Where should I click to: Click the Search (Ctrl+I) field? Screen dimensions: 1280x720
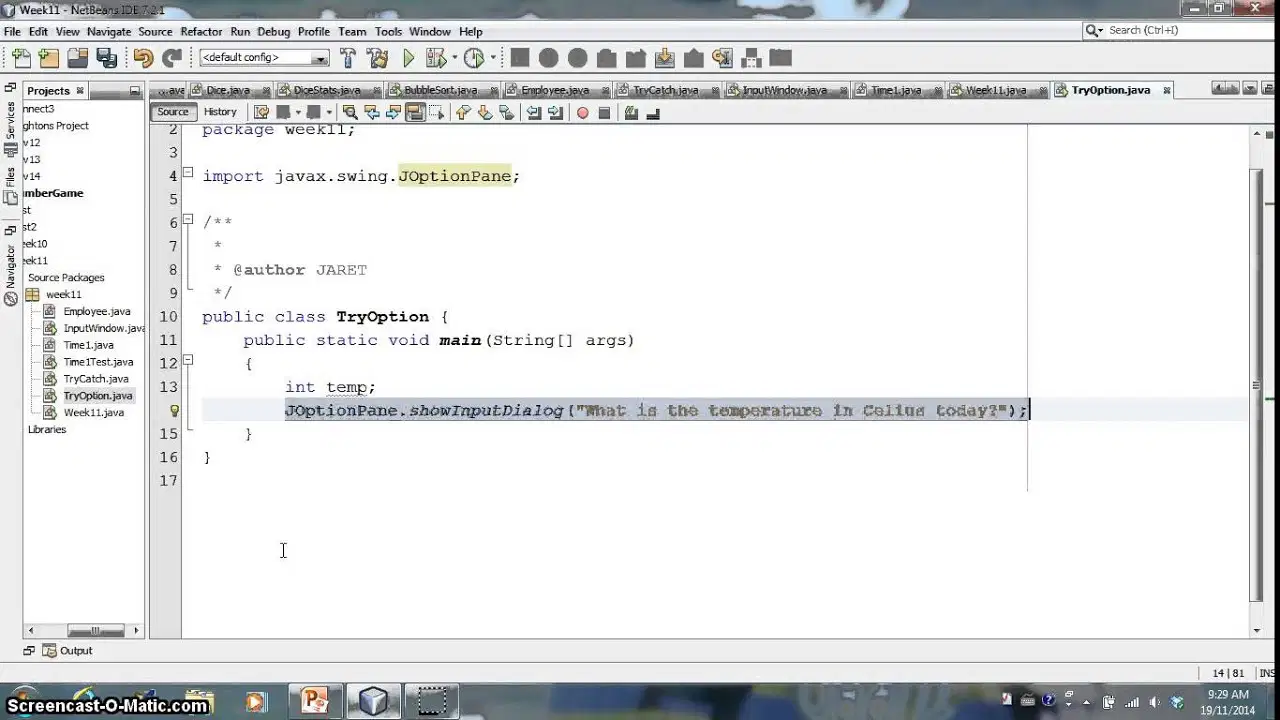[1179, 31]
